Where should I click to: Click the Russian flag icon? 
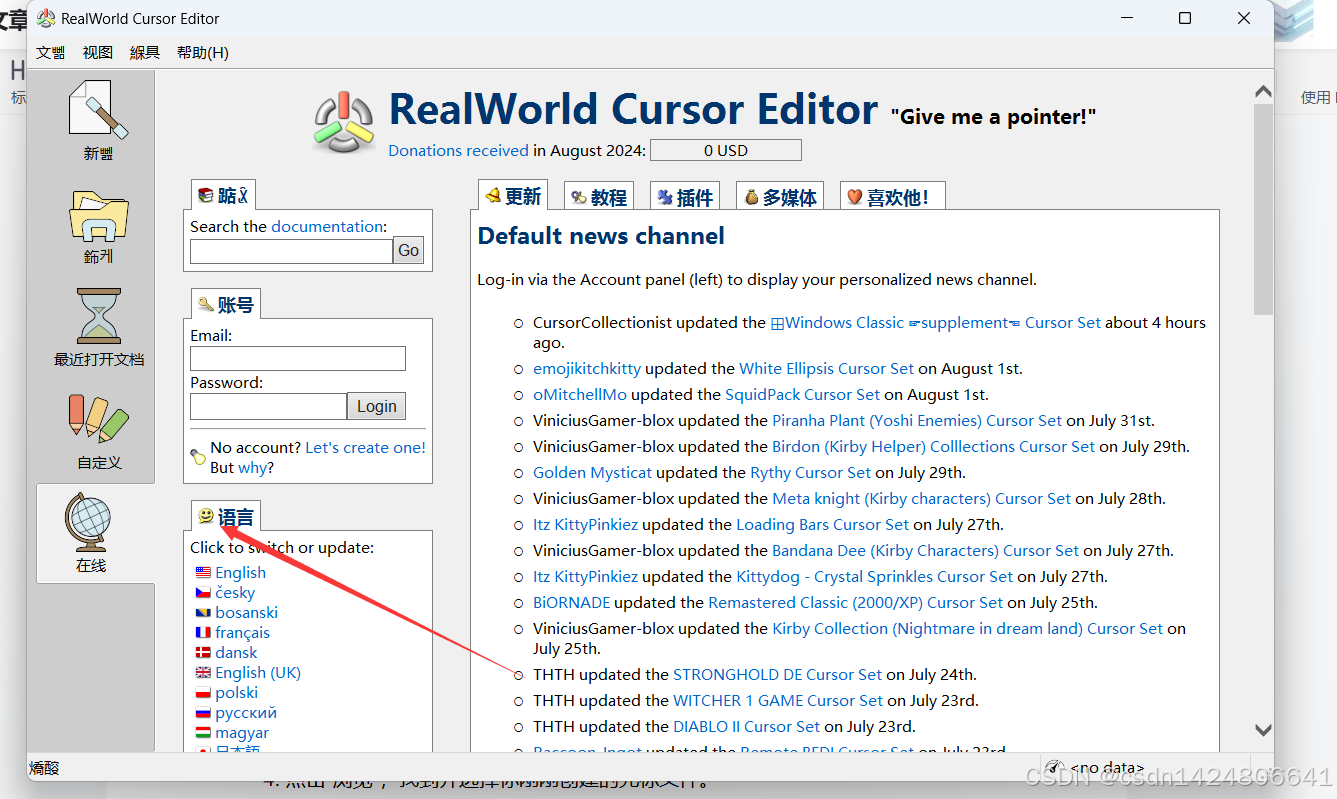[x=203, y=713]
